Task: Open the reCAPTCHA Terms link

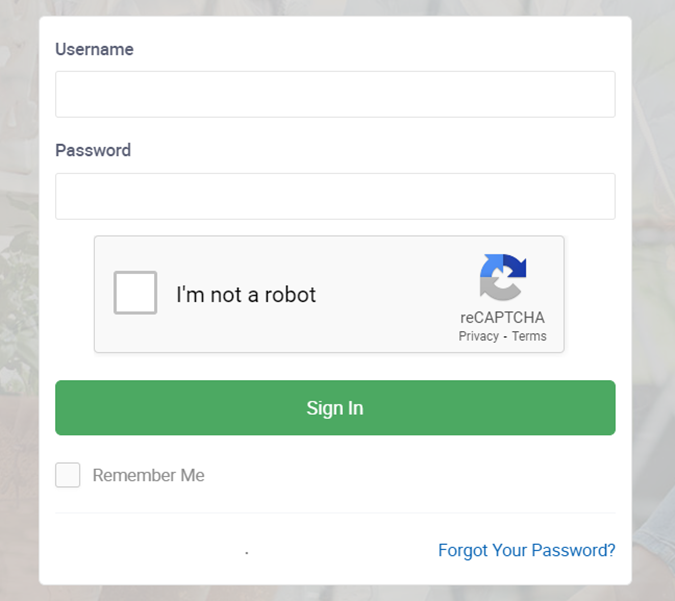Action: coord(529,336)
